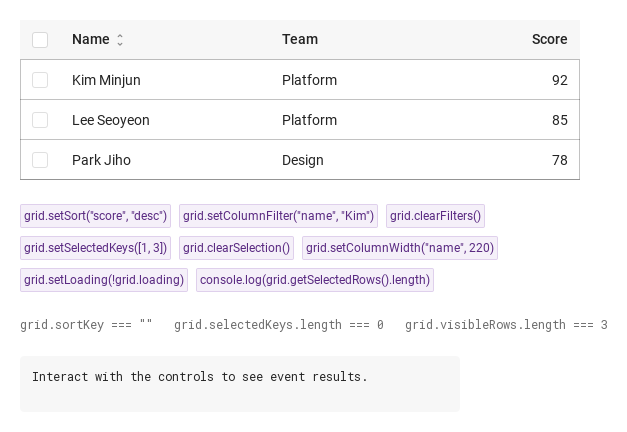
Task: Click console.log getSelectedRows length button
Action: [315, 280]
